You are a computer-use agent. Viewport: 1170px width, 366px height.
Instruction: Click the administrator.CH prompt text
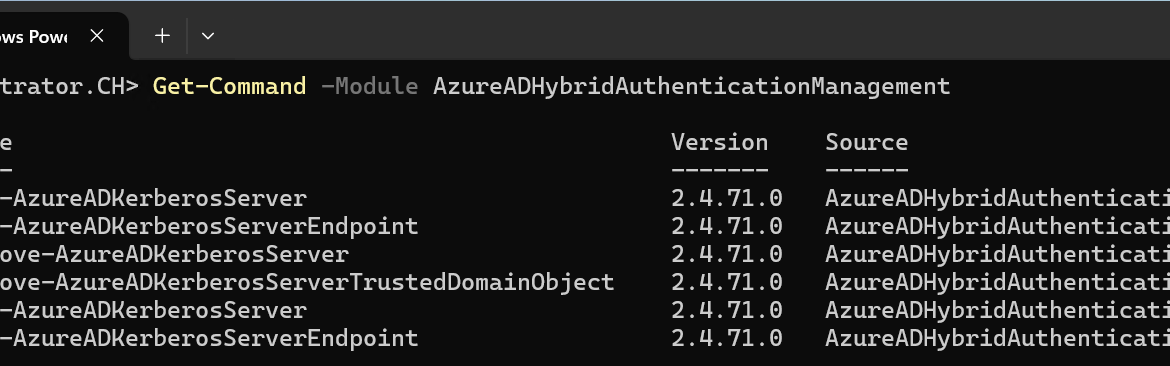pyautogui.click(x=69, y=86)
